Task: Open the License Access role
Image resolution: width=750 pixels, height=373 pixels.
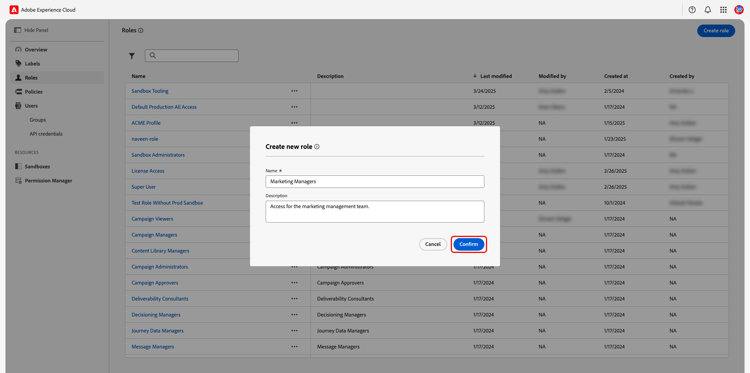Action: click(x=148, y=171)
